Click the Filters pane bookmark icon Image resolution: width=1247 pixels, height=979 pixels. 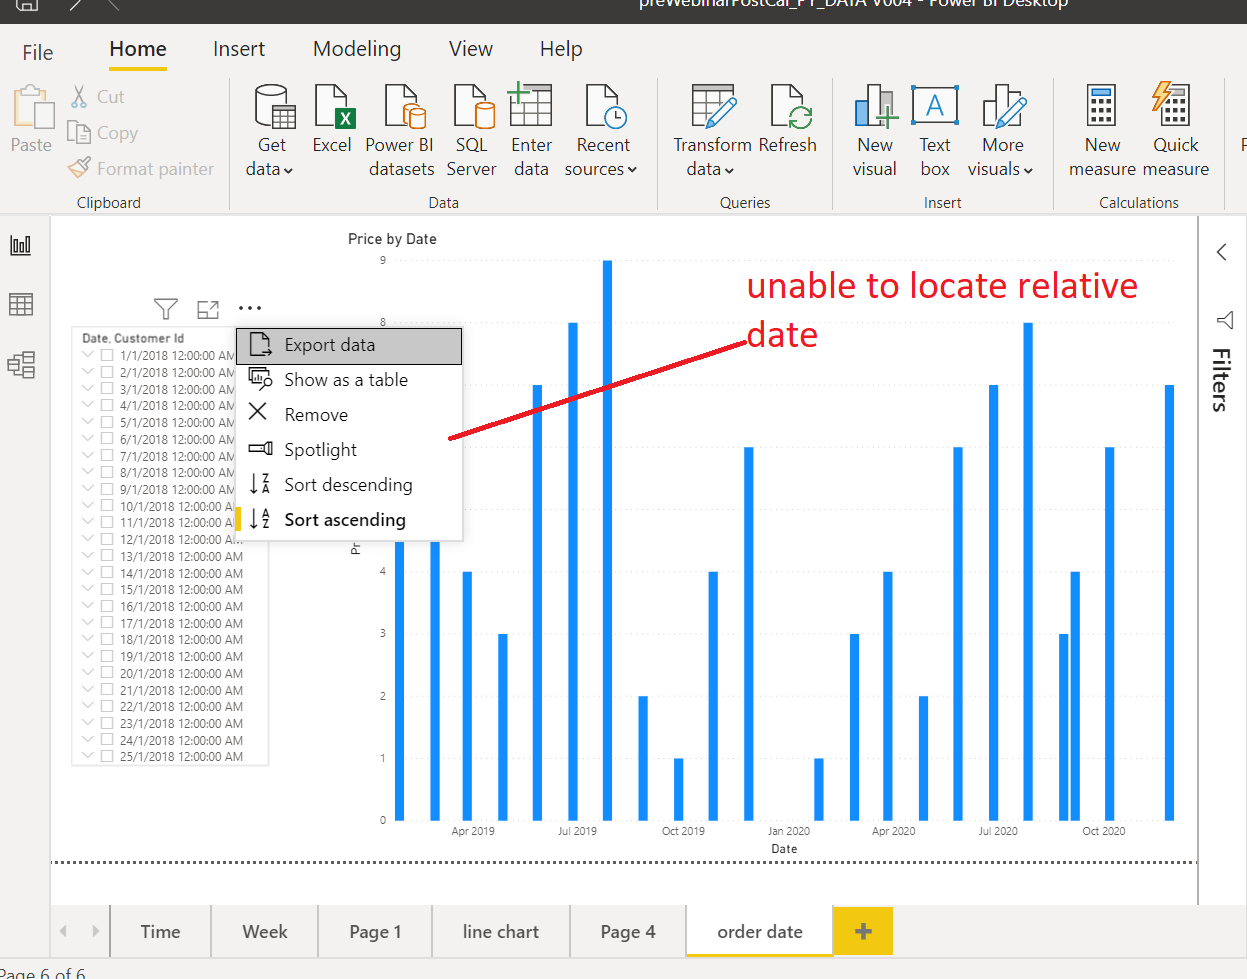point(1225,320)
